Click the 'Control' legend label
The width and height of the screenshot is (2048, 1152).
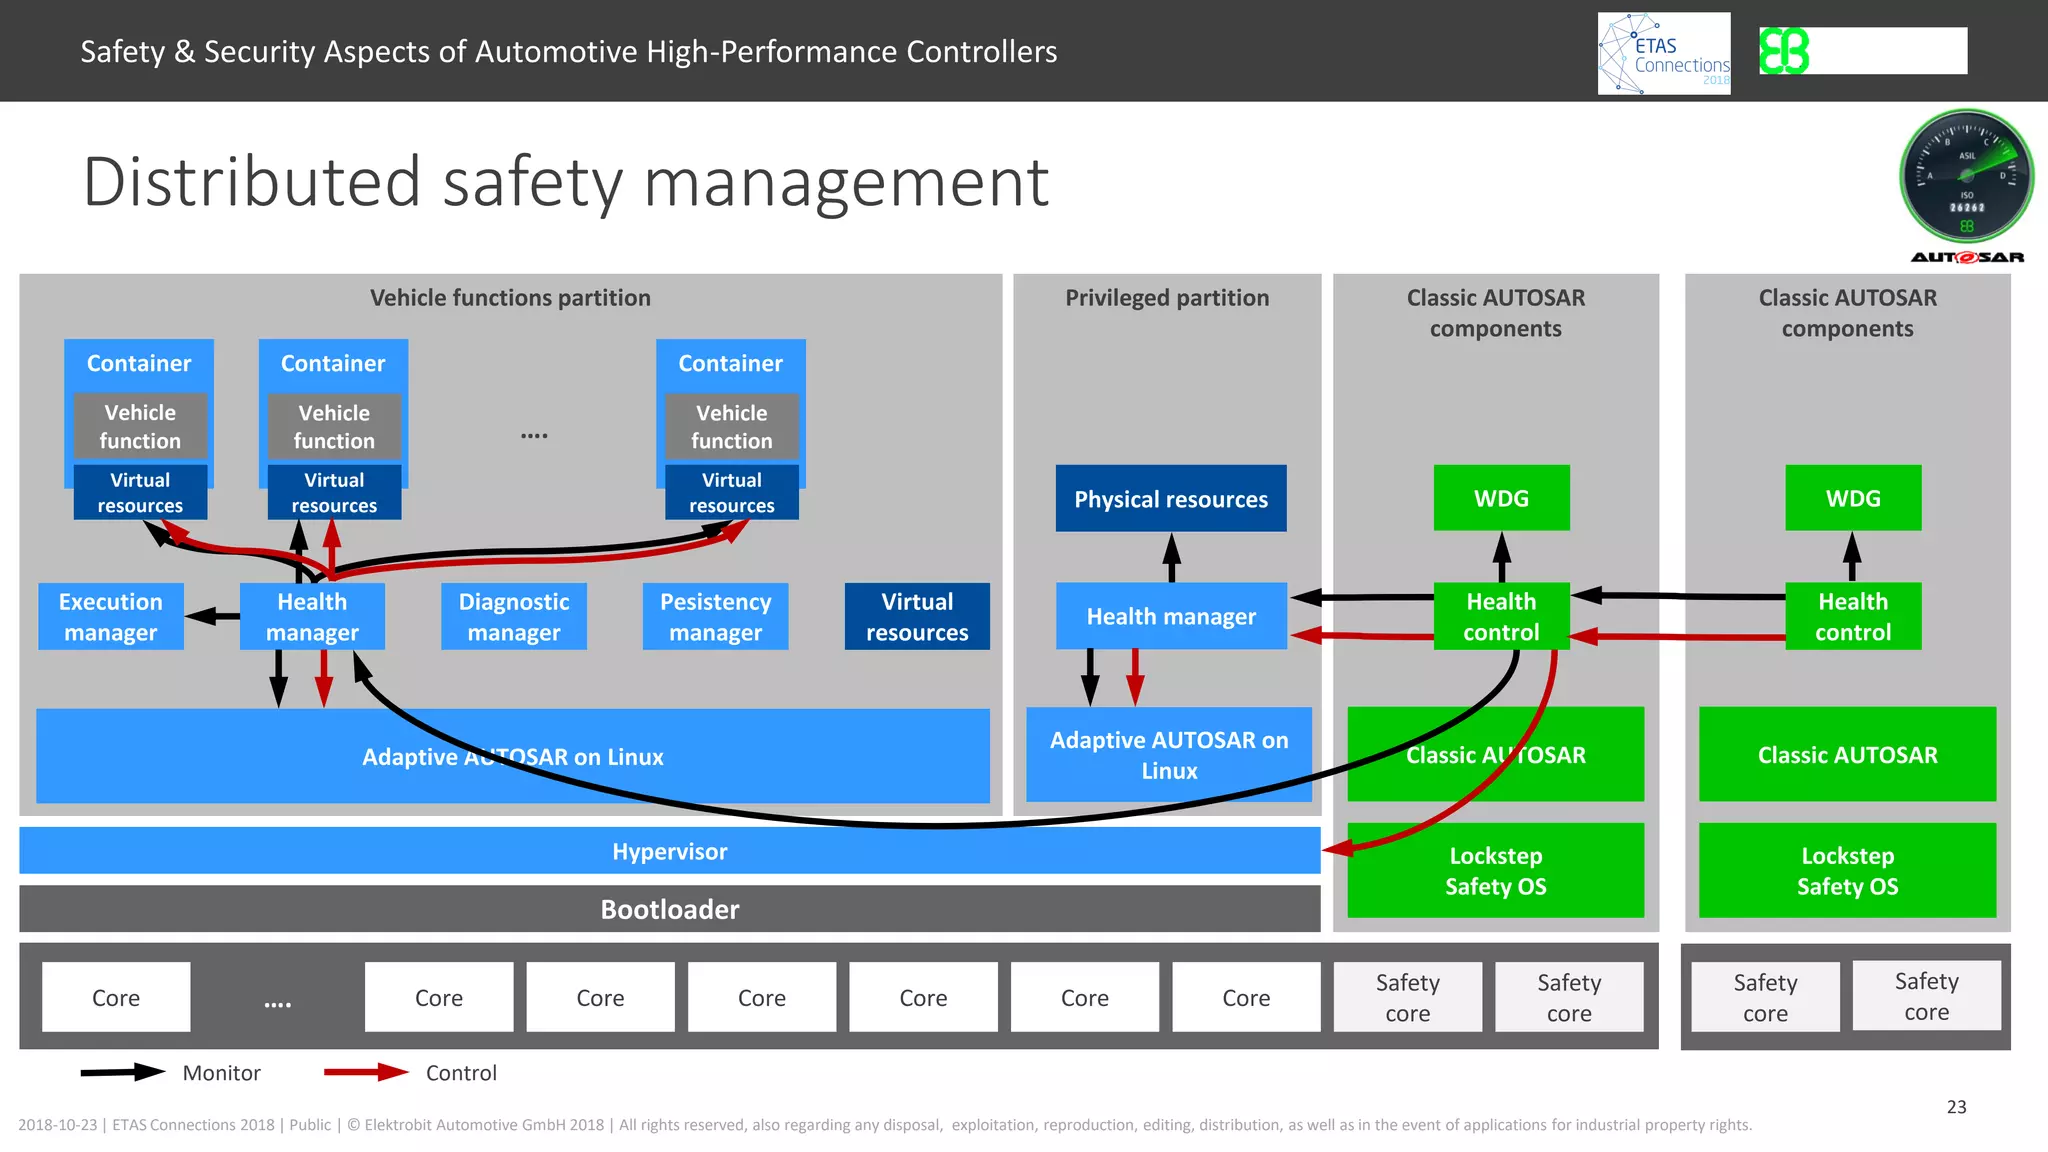click(x=461, y=1073)
